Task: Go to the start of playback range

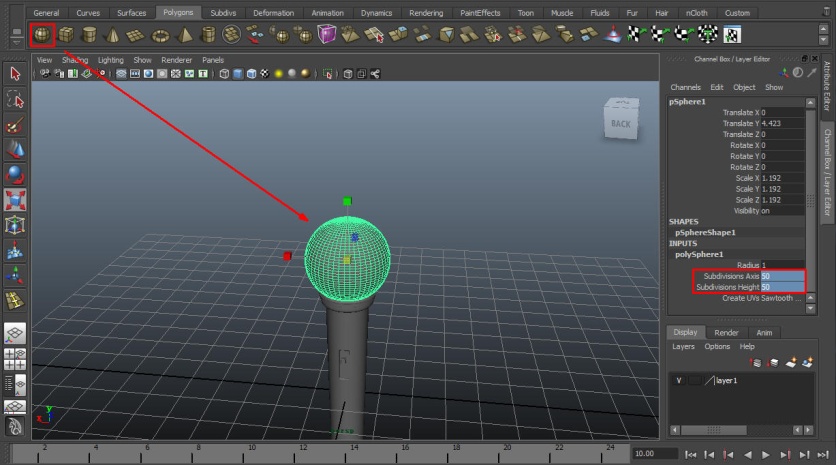Action: click(690, 455)
